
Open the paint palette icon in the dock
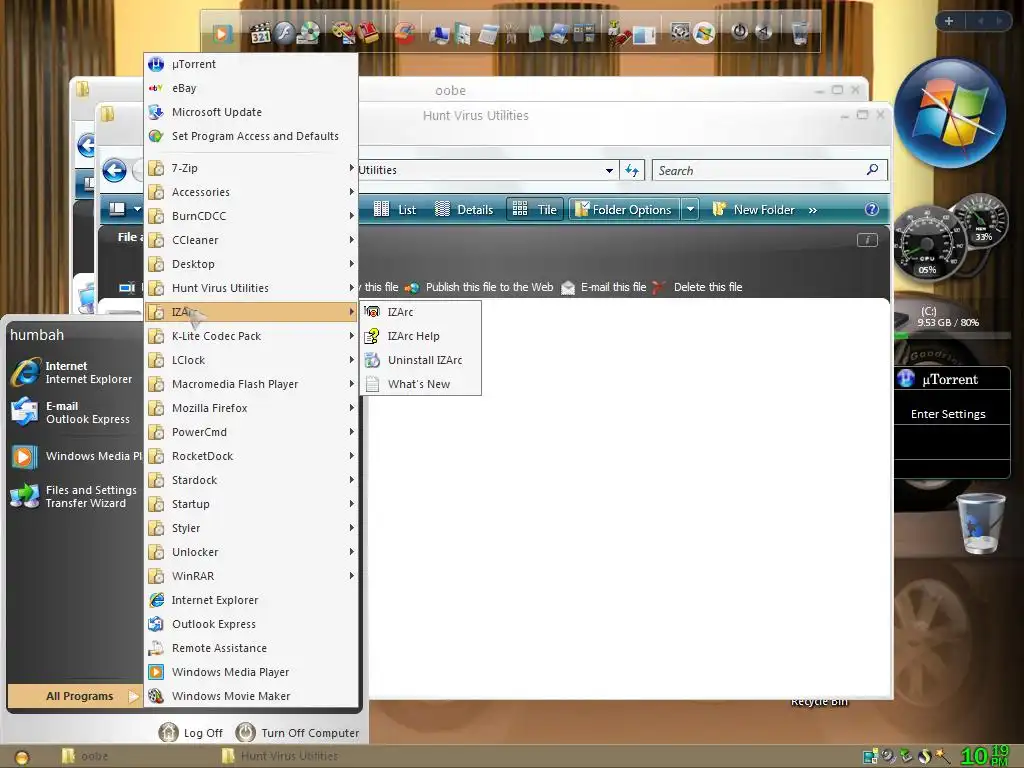(x=342, y=33)
